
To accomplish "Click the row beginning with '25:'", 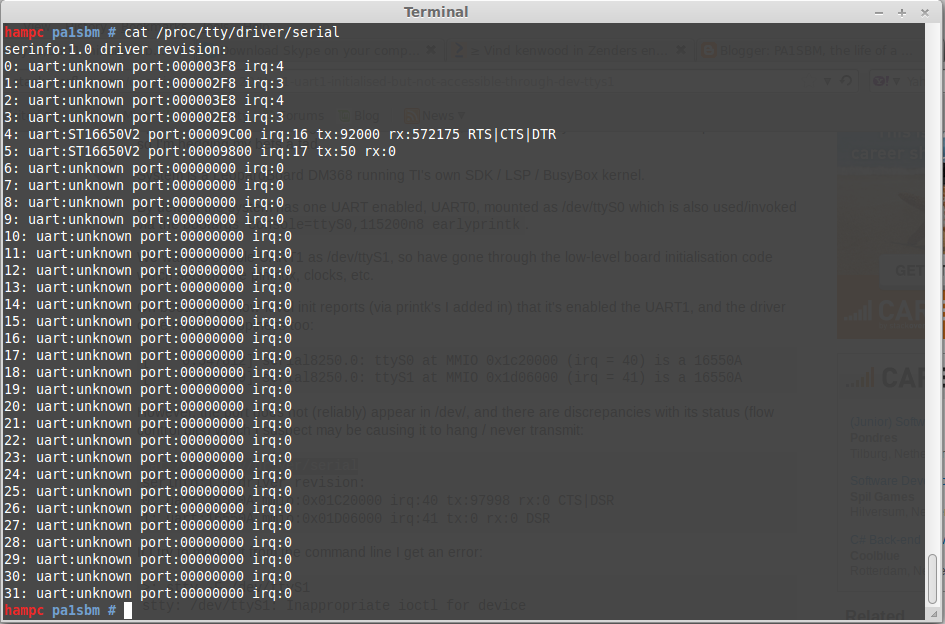I will click(x=148, y=491).
